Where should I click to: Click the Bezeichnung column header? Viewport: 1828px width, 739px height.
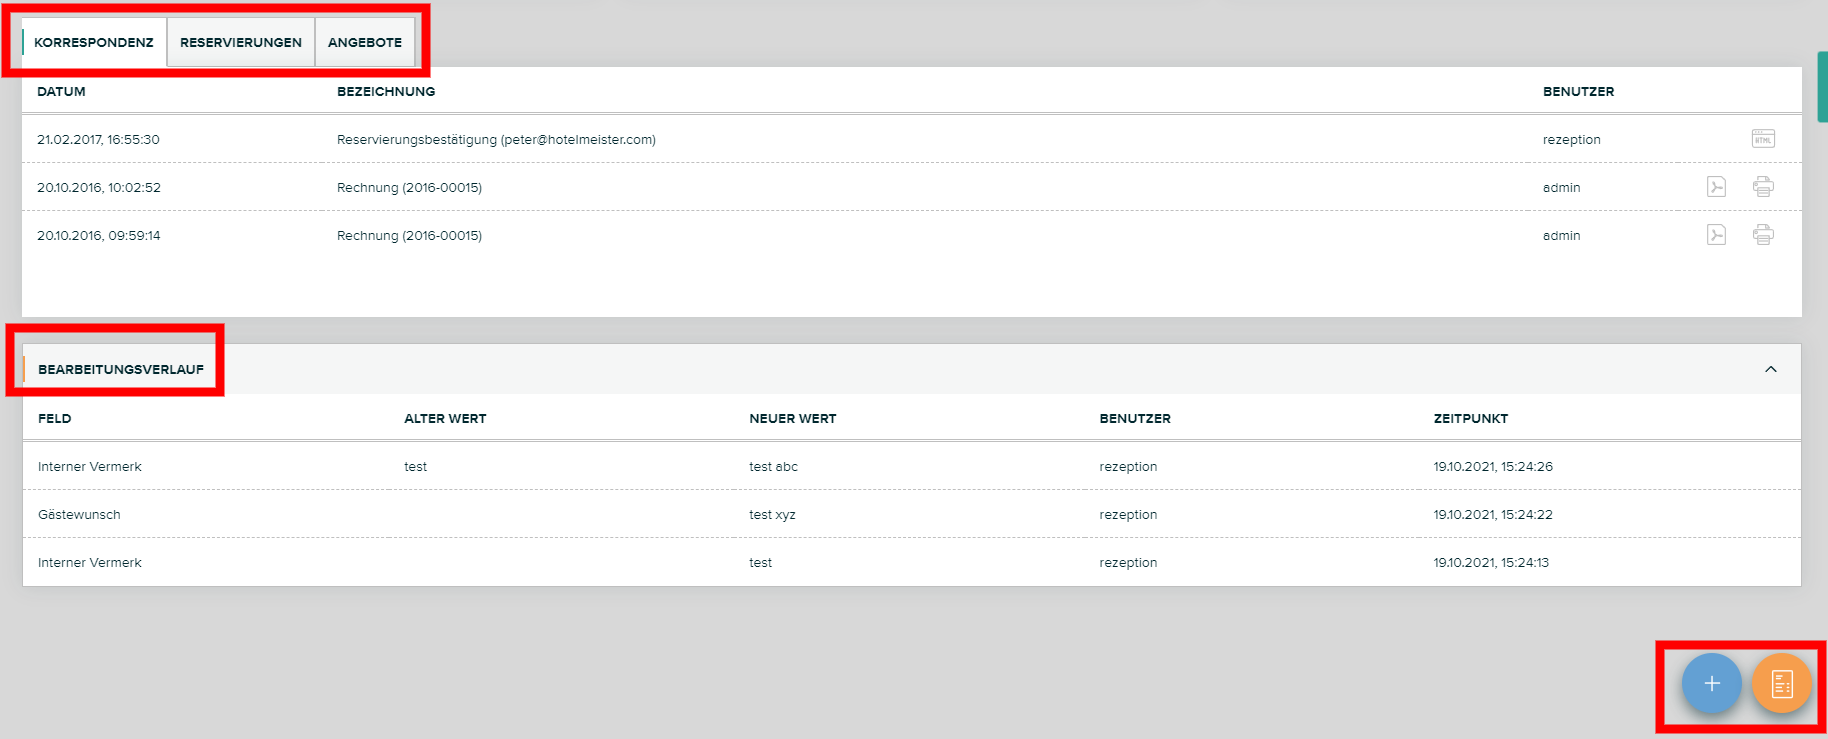pyautogui.click(x=386, y=91)
